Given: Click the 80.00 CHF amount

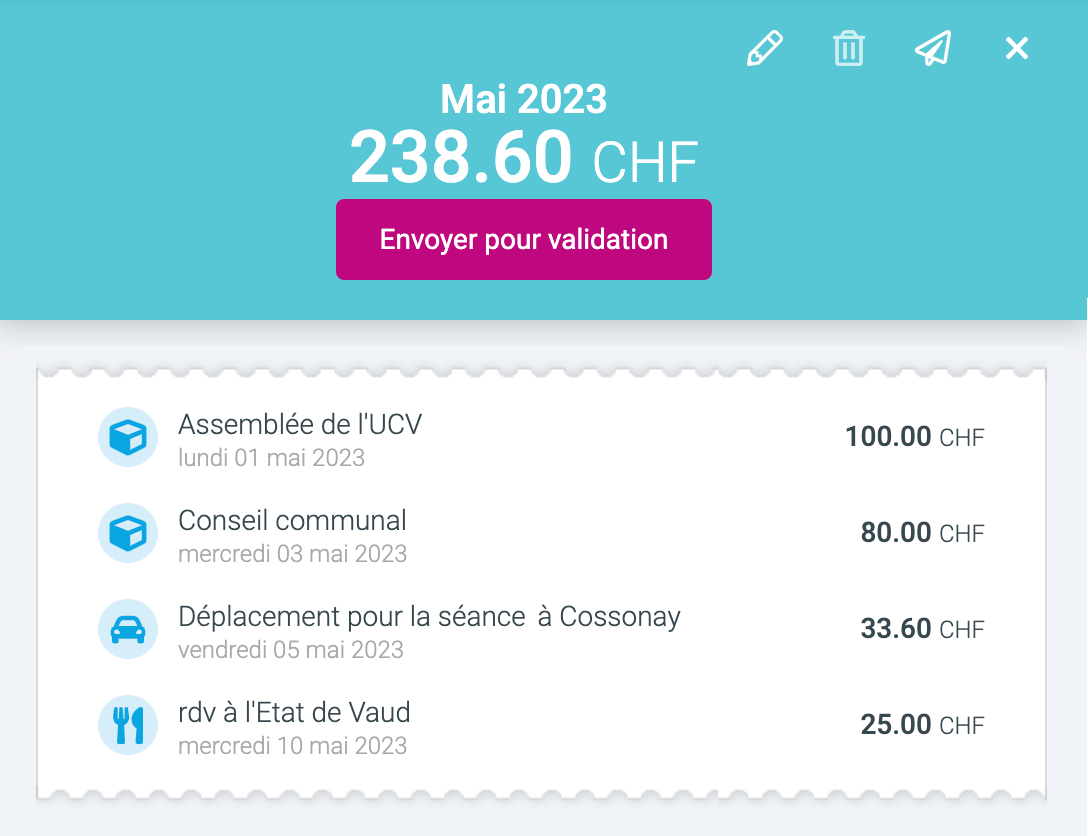Looking at the screenshot, I should [x=922, y=533].
